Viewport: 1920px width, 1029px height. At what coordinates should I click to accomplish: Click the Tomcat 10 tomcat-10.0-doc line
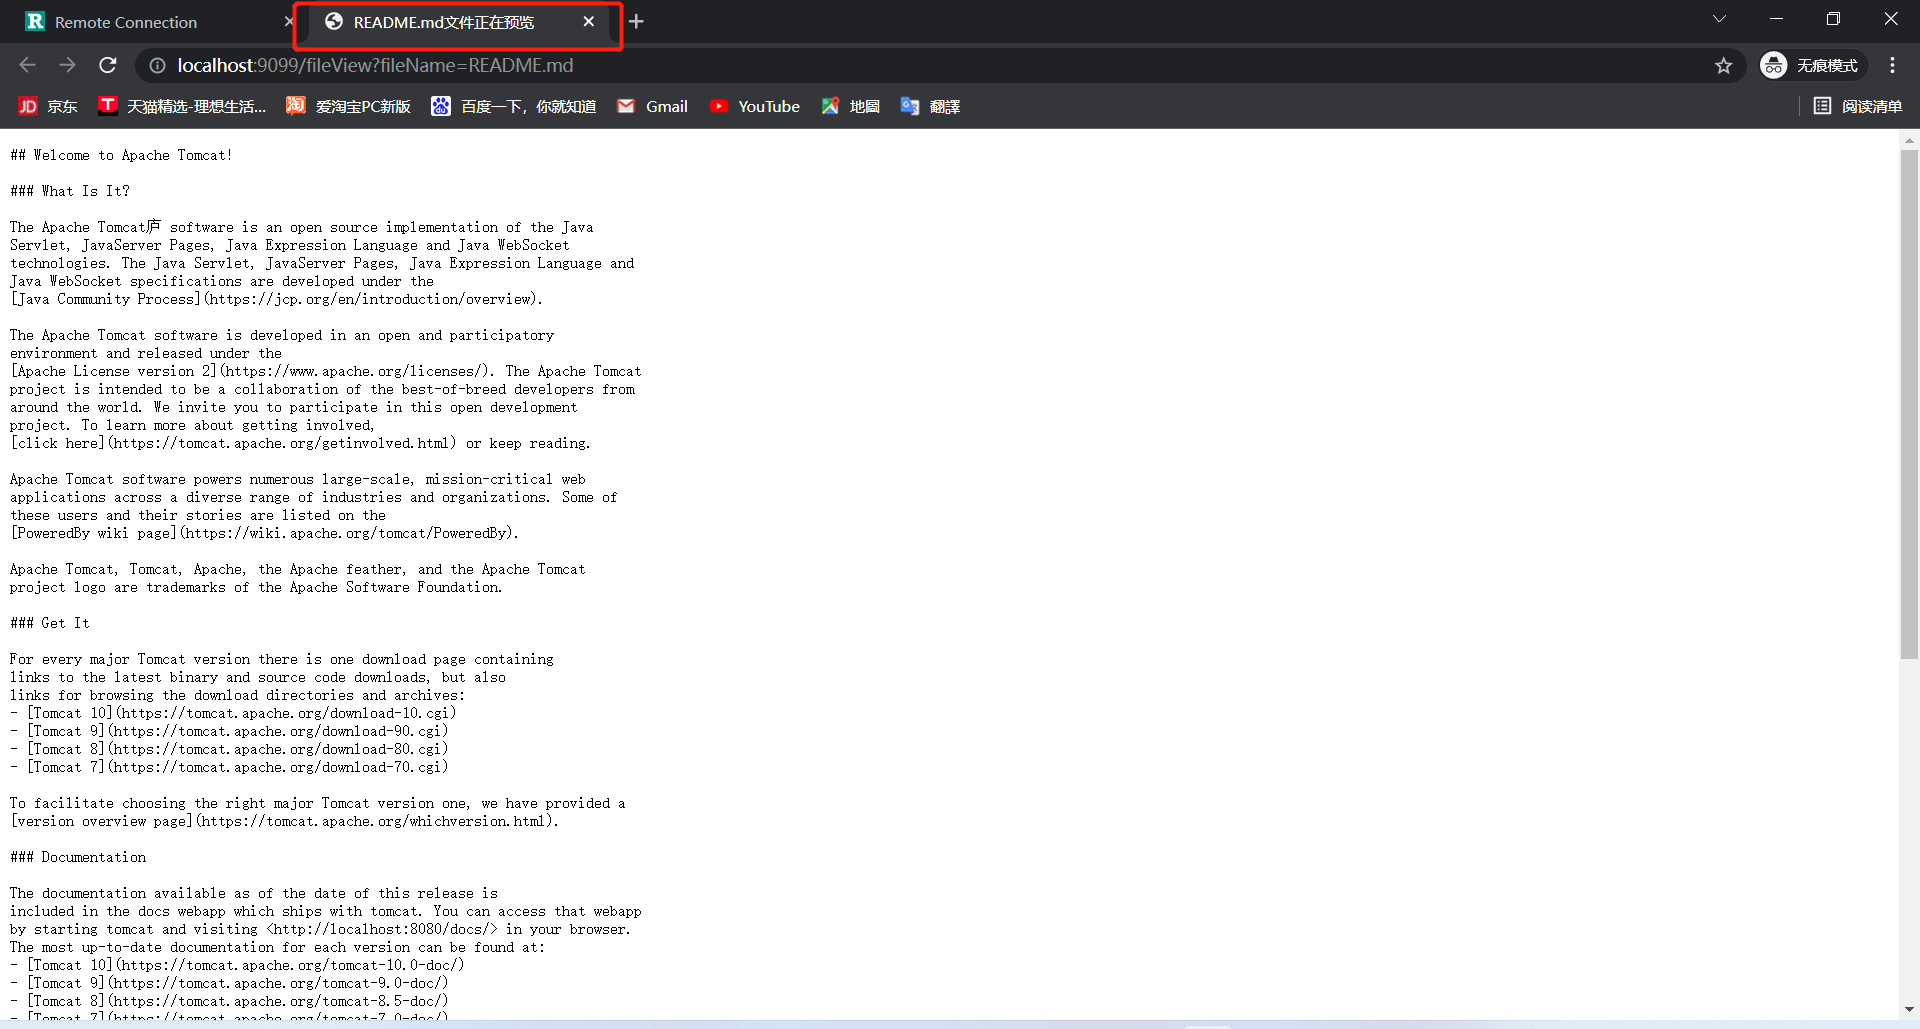(x=237, y=965)
